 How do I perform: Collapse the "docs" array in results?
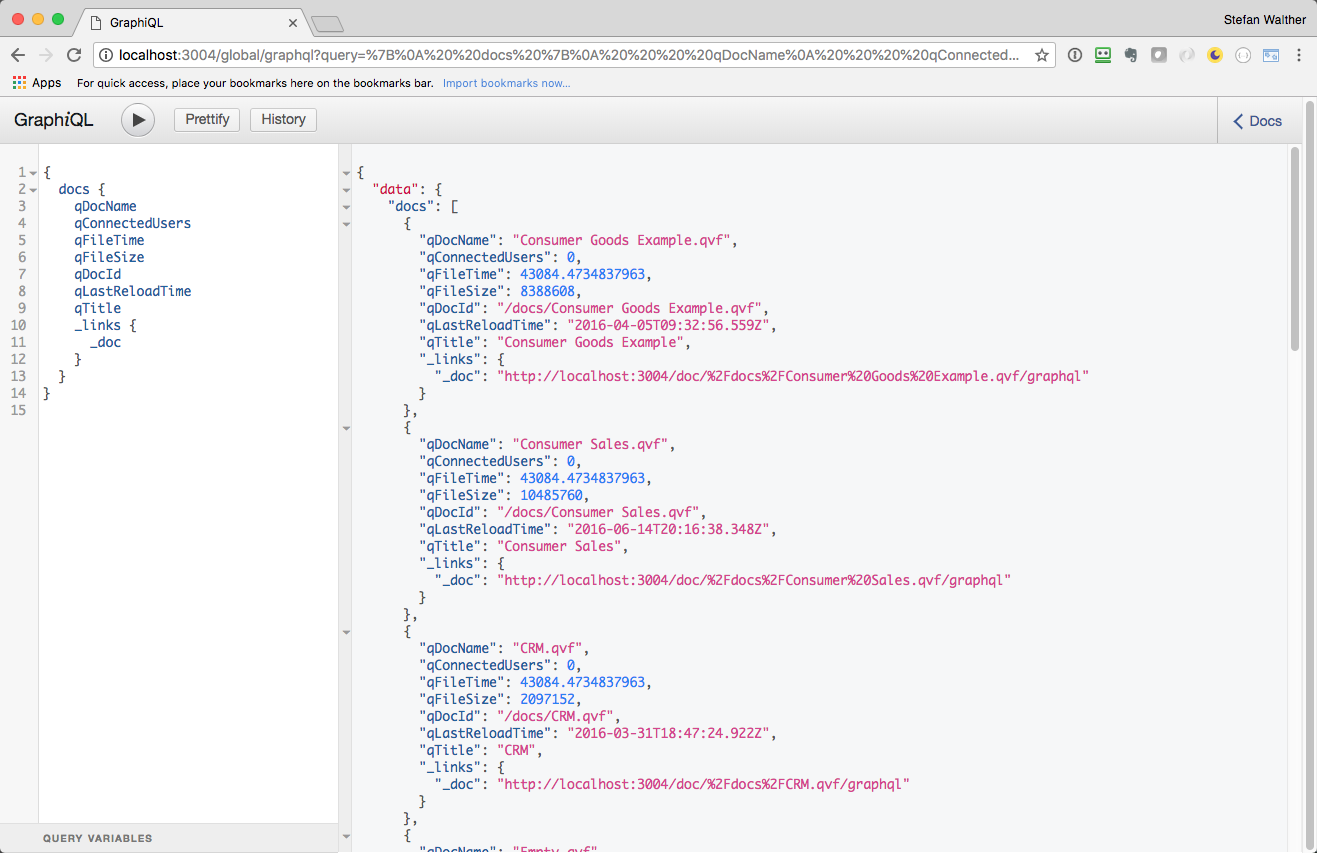point(346,207)
